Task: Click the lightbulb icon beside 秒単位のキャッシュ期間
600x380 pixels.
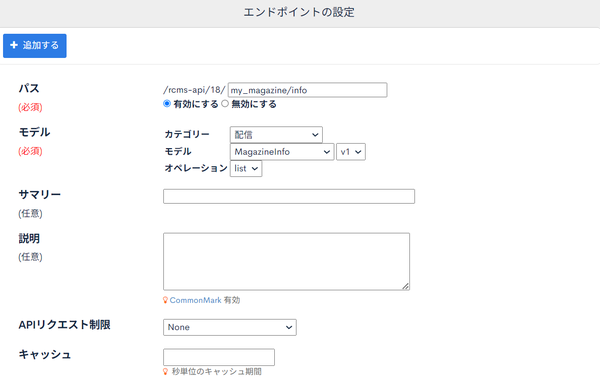Action: click(x=165, y=372)
